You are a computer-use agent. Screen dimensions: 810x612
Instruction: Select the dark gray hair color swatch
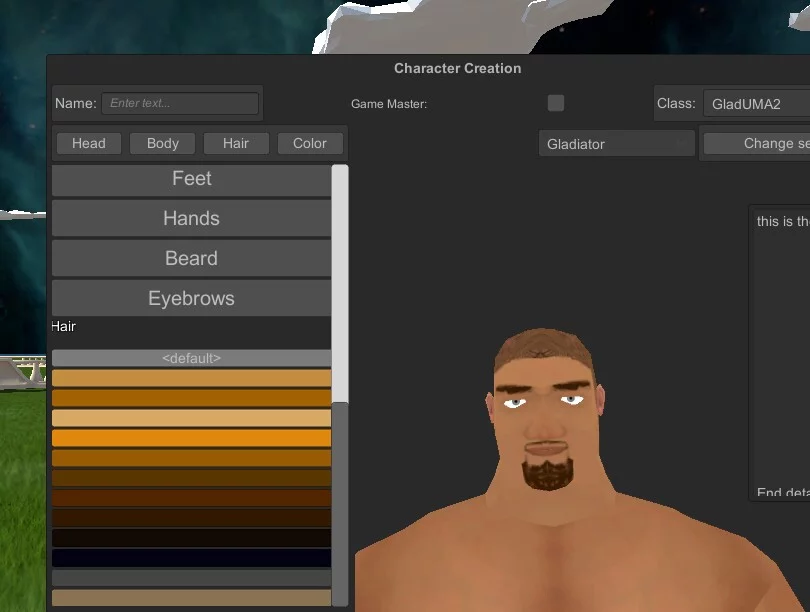tap(192, 578)
